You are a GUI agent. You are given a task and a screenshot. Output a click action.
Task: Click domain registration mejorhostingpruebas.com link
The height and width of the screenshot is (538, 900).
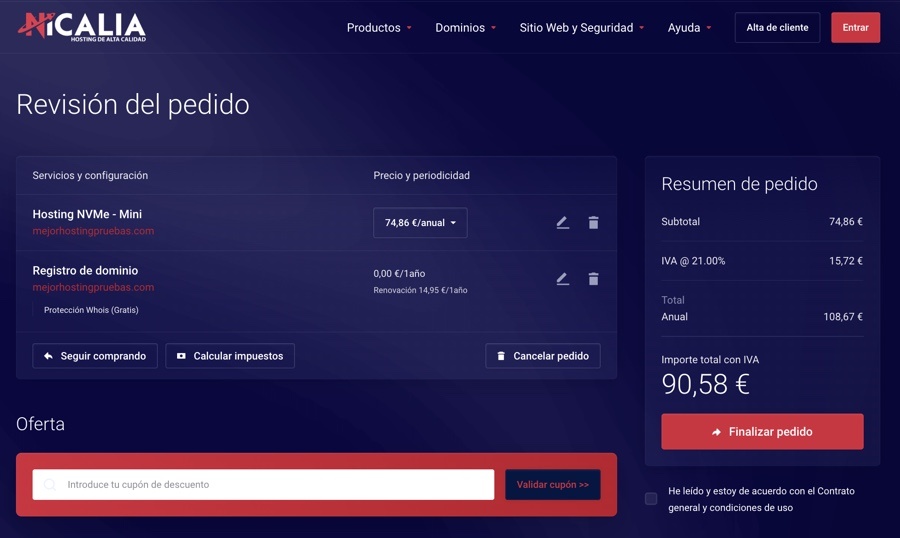93,287
